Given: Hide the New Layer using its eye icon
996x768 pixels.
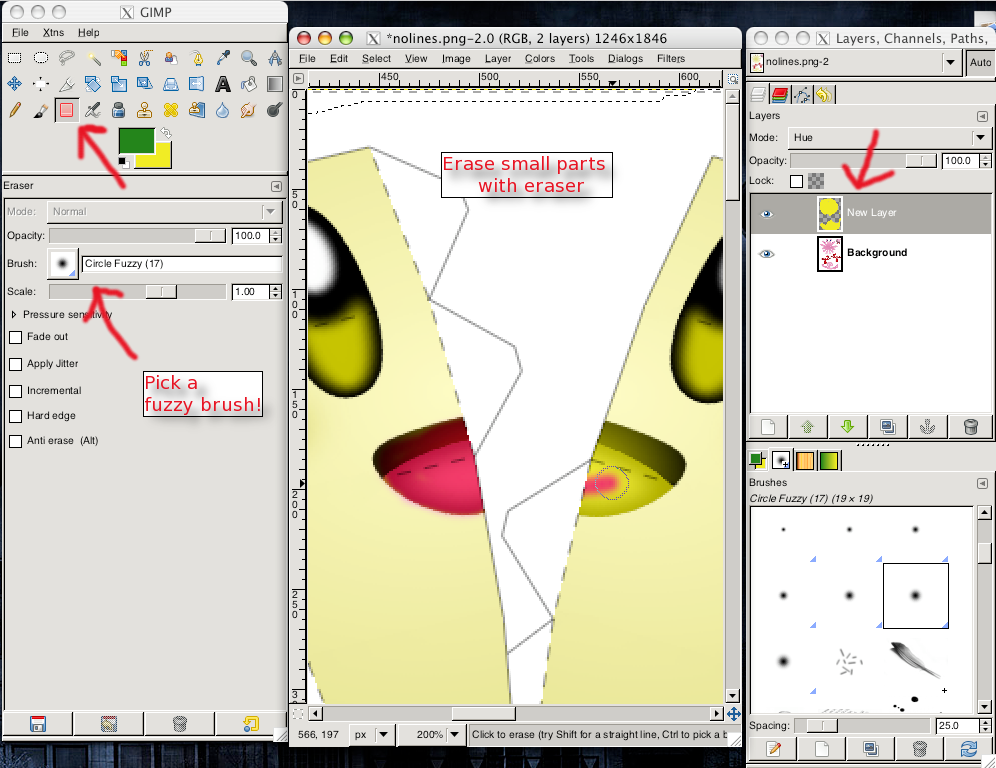Looking at the screenshot, I should coord(767,213).
